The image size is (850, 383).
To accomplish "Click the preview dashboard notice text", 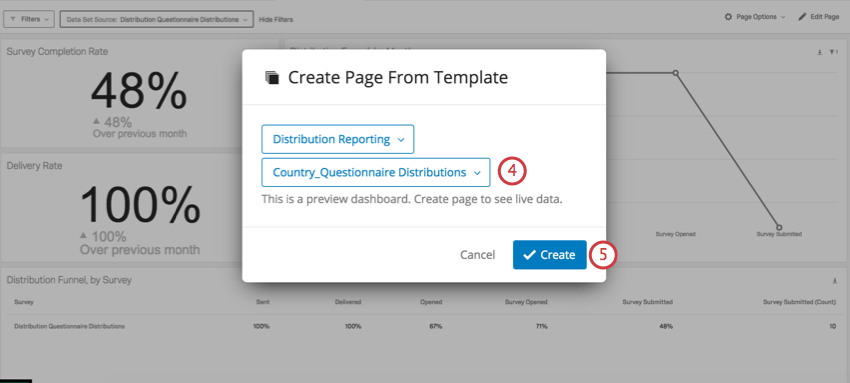I will click(413, 199).
